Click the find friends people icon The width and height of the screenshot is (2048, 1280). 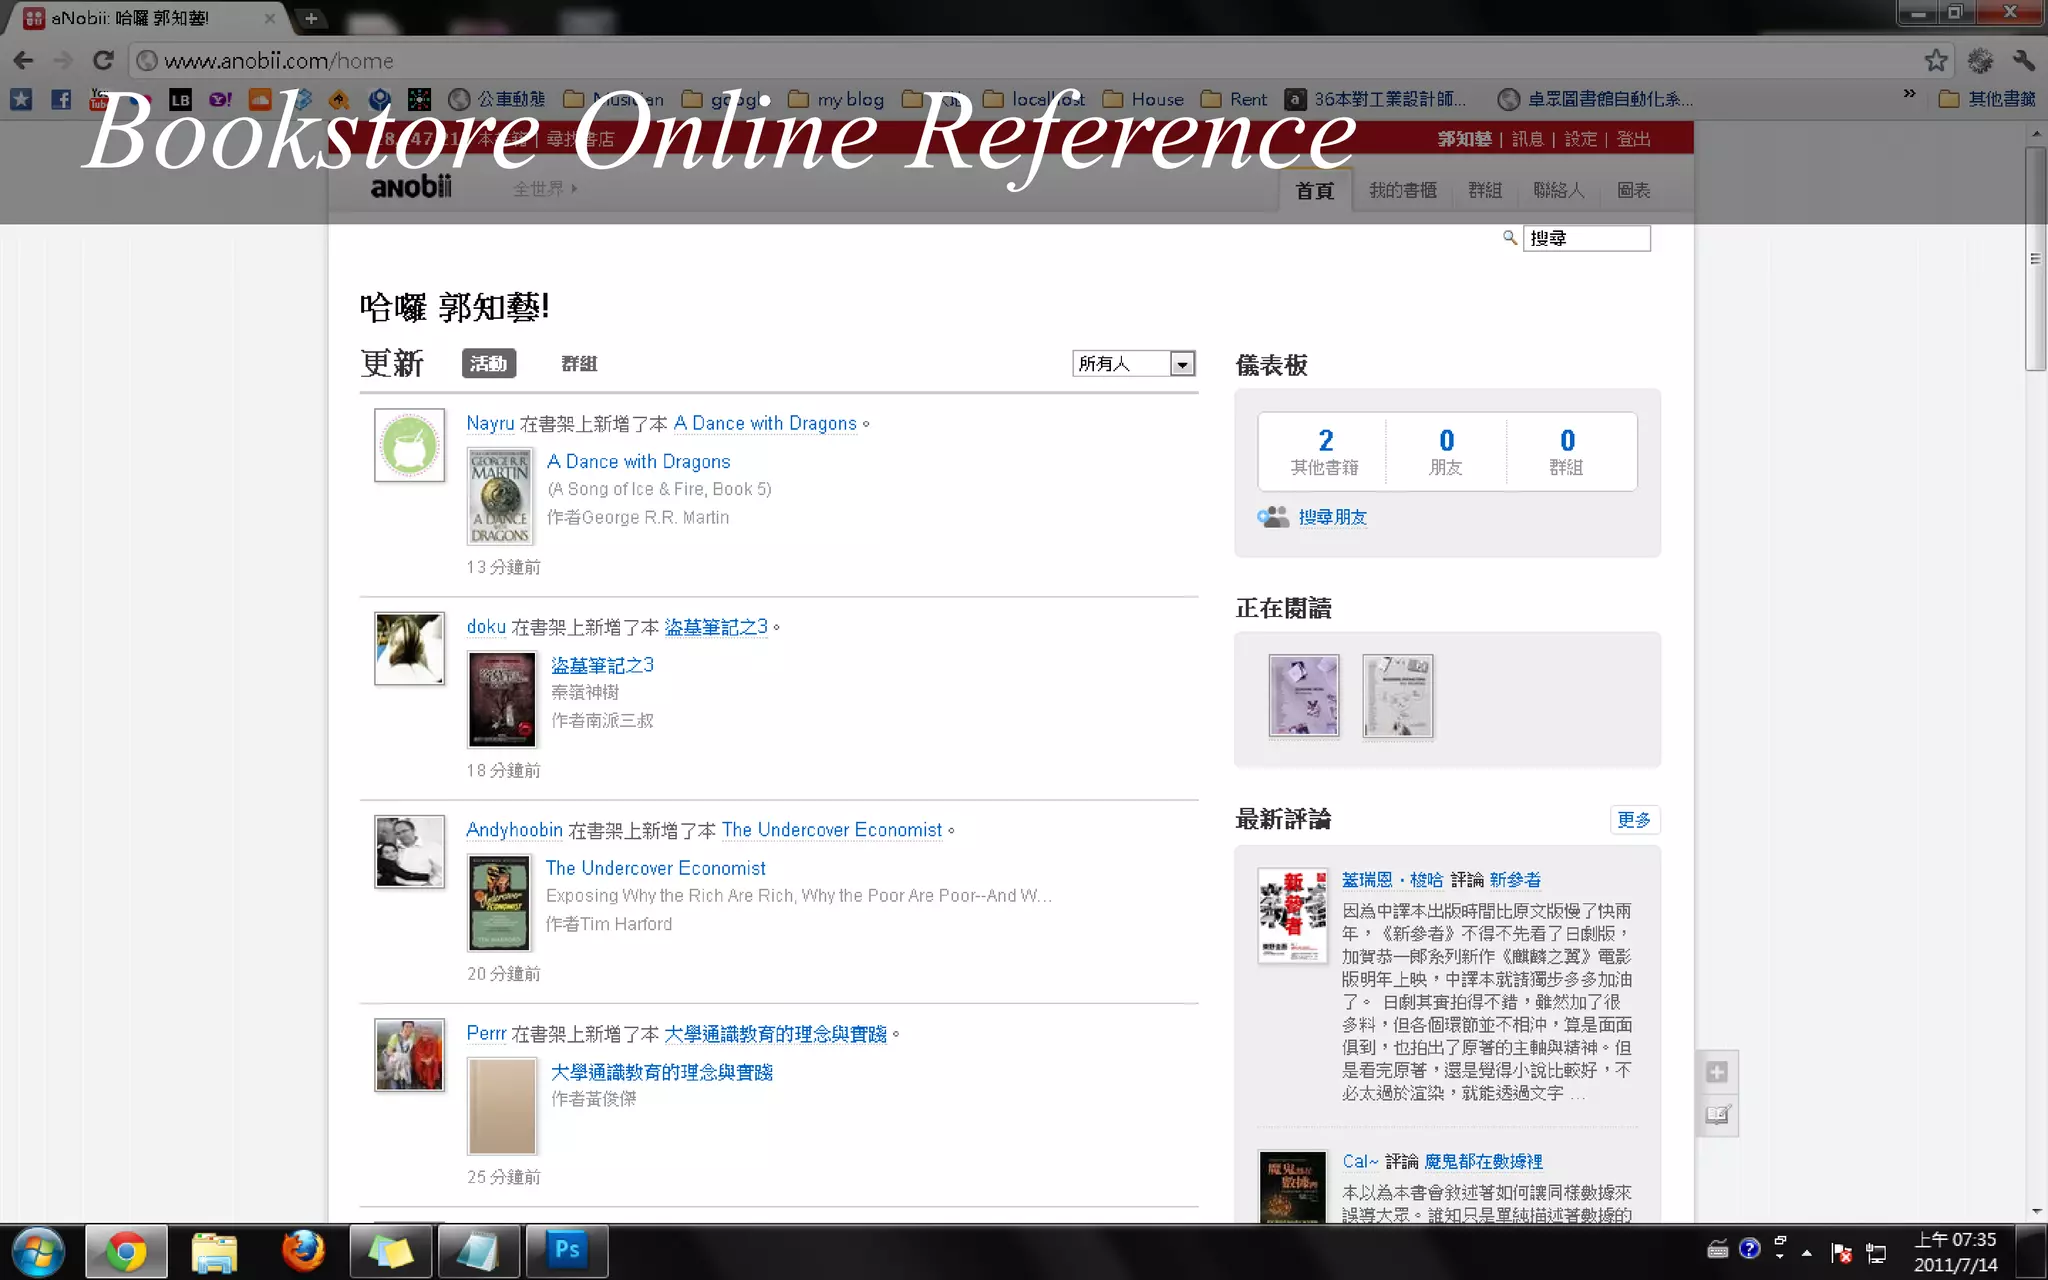coord(1273,517)
